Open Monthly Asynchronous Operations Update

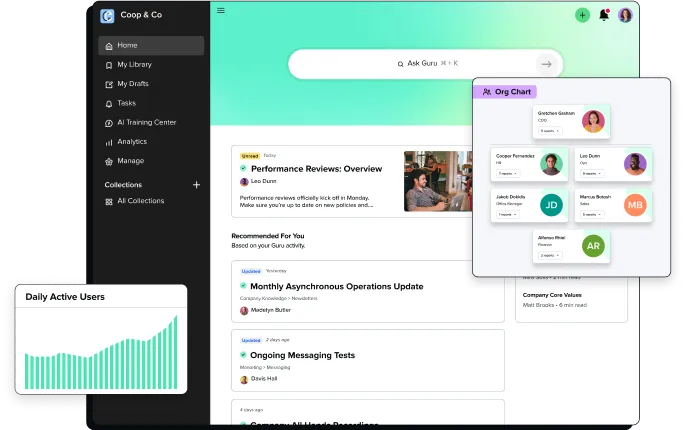pos(337,286)
